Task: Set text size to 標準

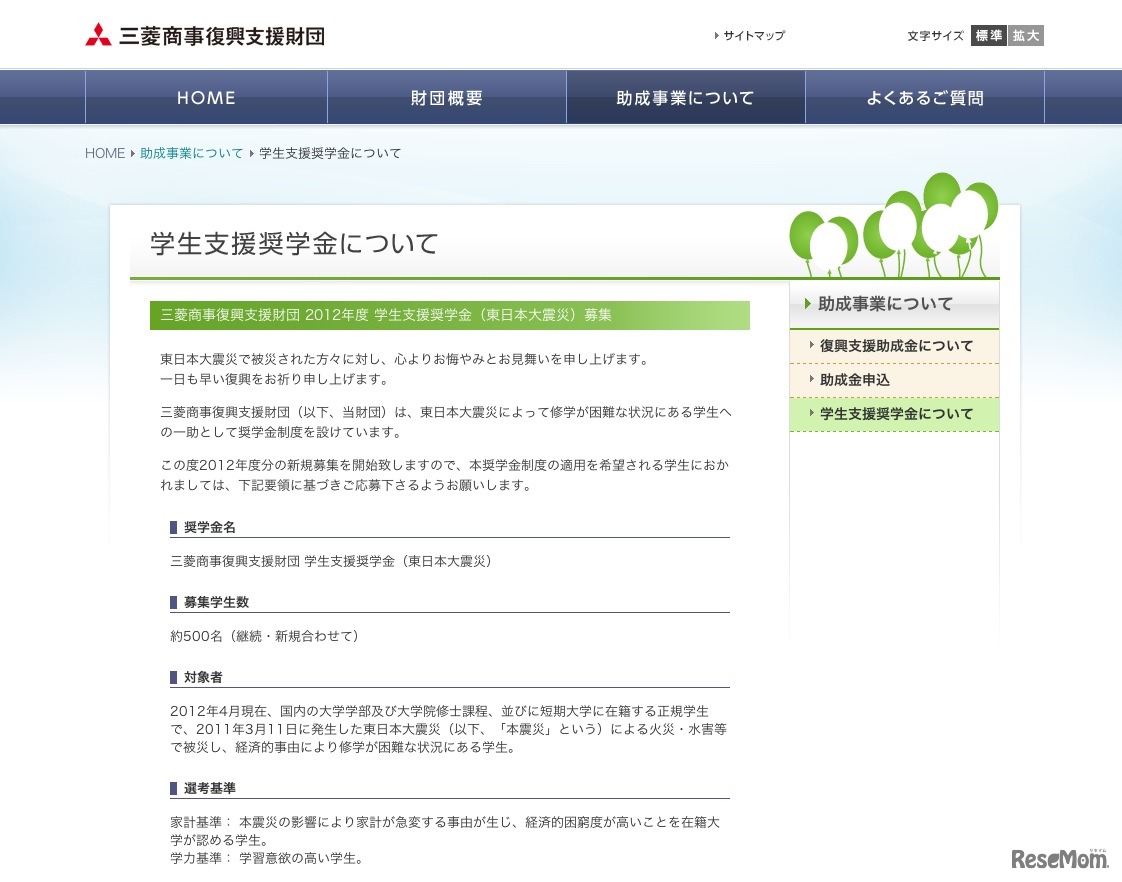Action: tap(989, 36)
